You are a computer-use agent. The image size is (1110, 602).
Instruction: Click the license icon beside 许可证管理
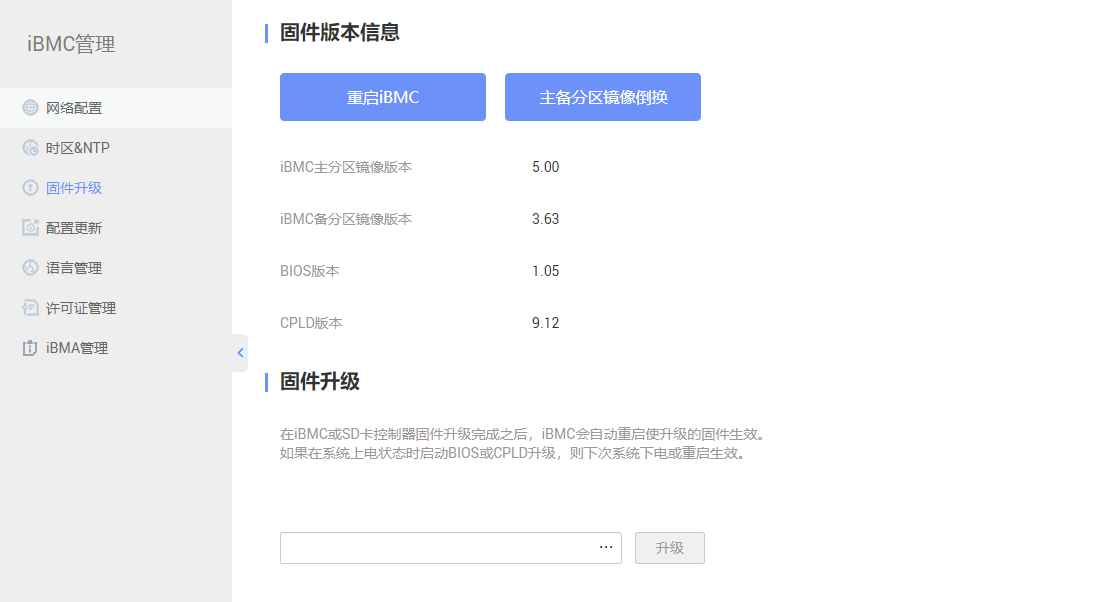[30, 307]
